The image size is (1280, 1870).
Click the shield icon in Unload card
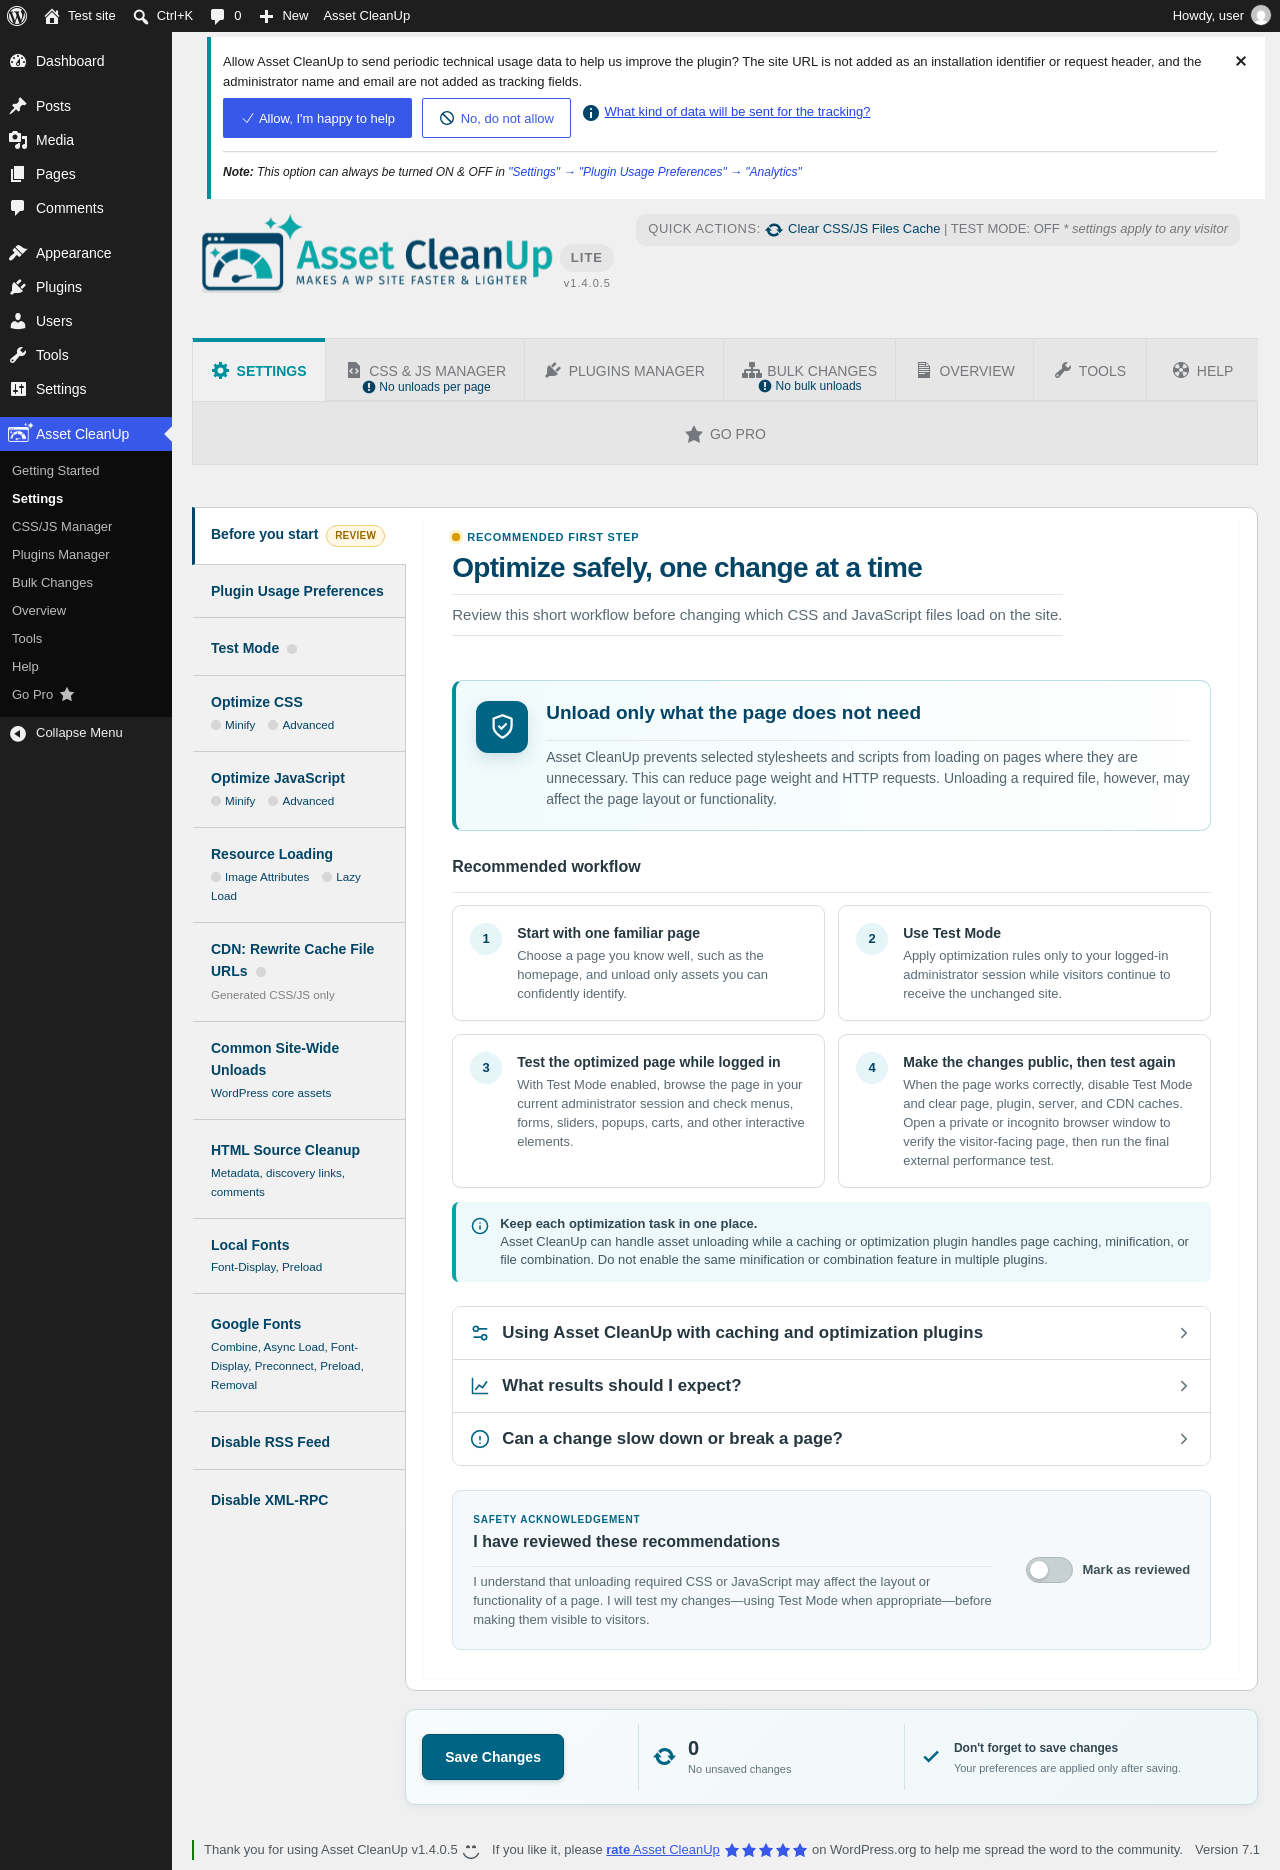point(502,727)
